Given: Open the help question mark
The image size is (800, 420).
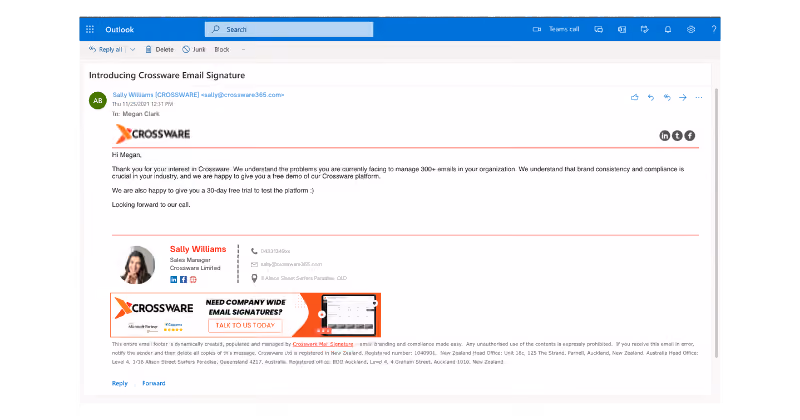Looking at the screenshot, I should pyautogui.click(x=714, y=30).
